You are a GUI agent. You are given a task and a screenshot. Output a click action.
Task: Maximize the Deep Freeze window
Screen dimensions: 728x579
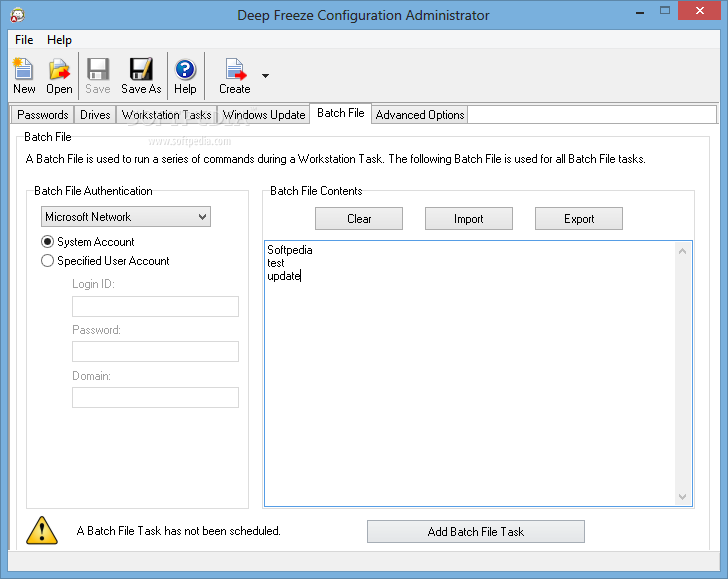(x=665, y=11)
